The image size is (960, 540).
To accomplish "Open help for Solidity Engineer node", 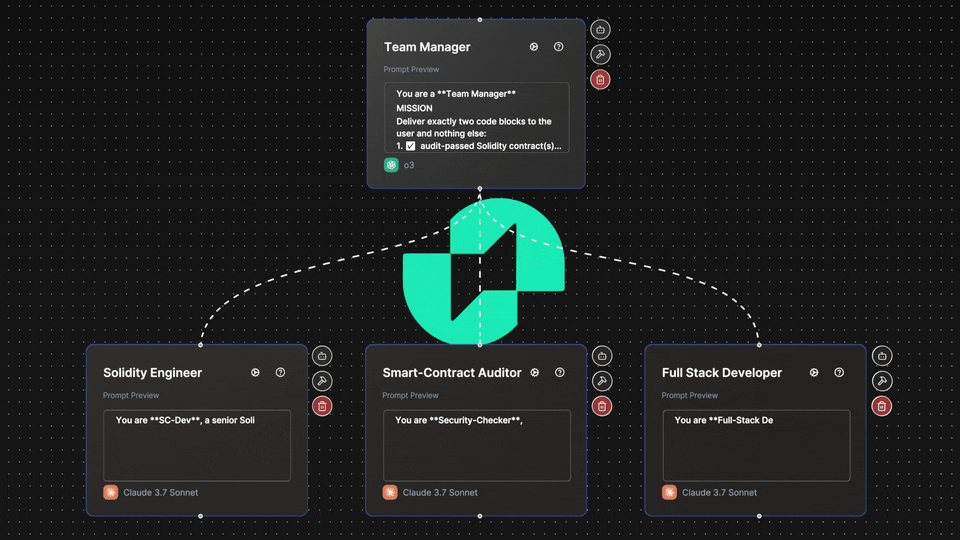I will [x=280, y=372].
